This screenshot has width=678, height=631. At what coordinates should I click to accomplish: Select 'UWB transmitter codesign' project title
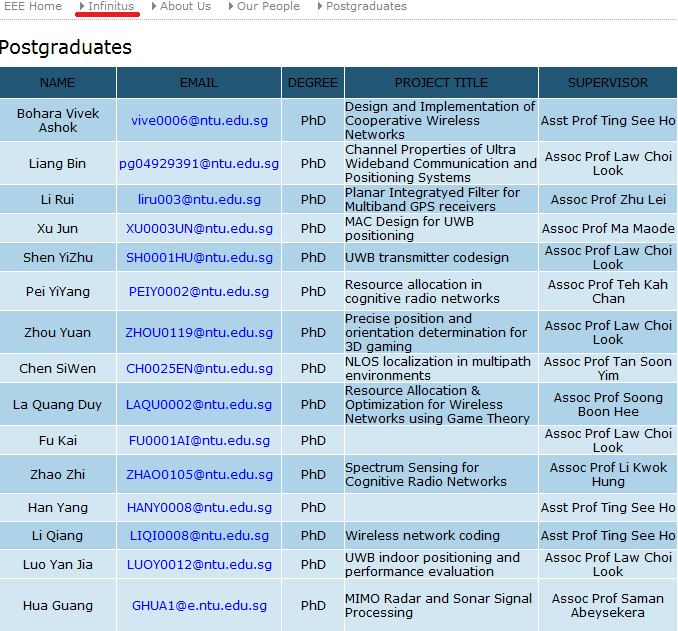click(x=427, y=257)
